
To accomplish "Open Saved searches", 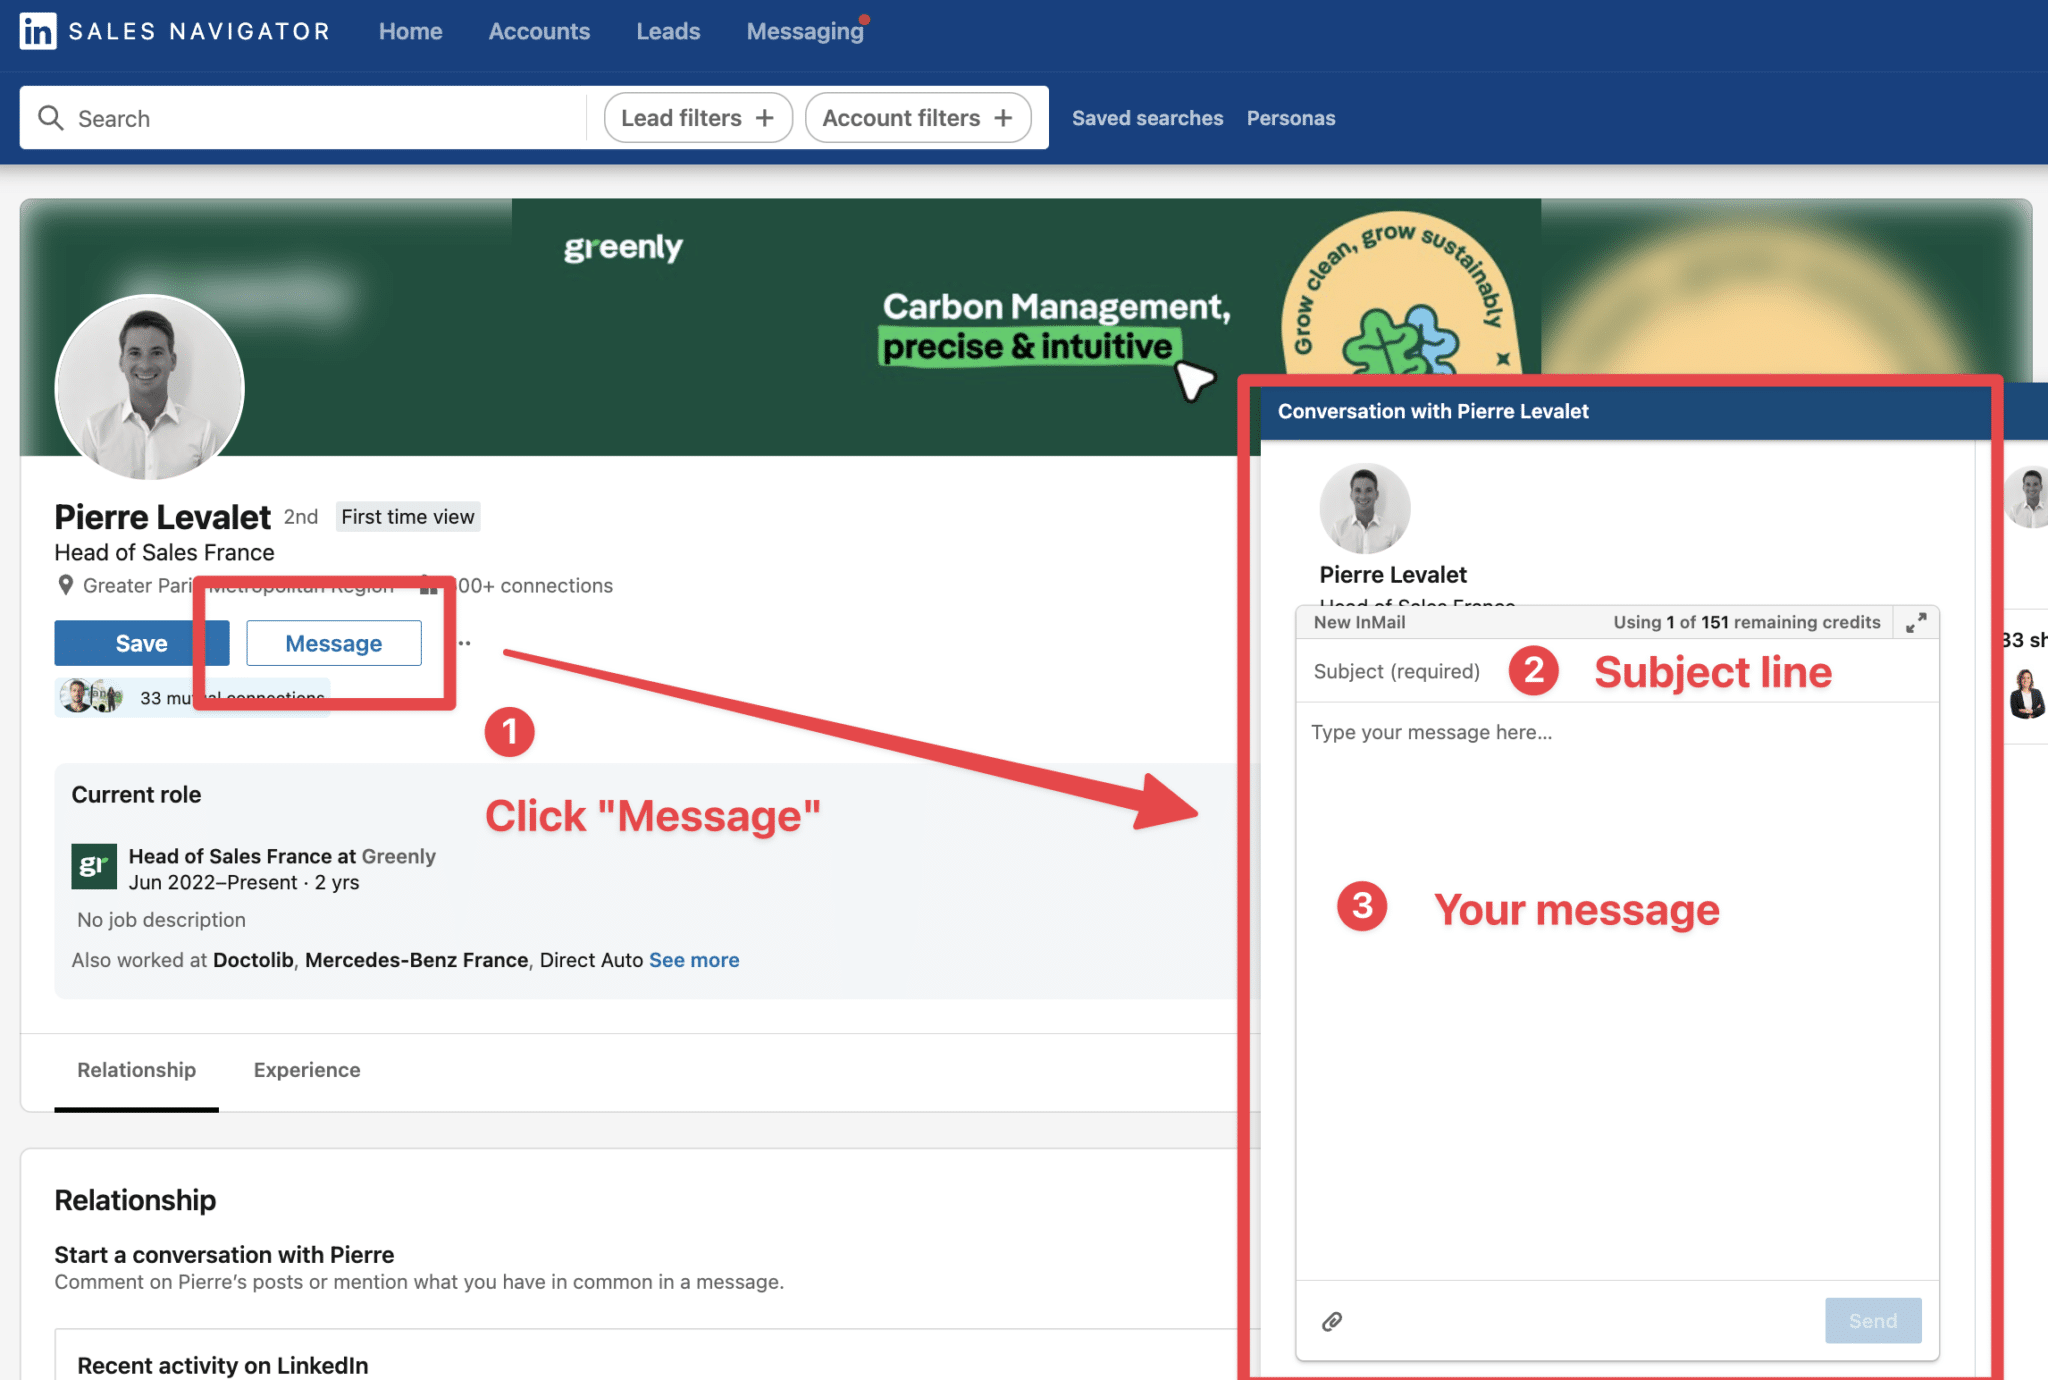I will click(x=1147, y=117).
